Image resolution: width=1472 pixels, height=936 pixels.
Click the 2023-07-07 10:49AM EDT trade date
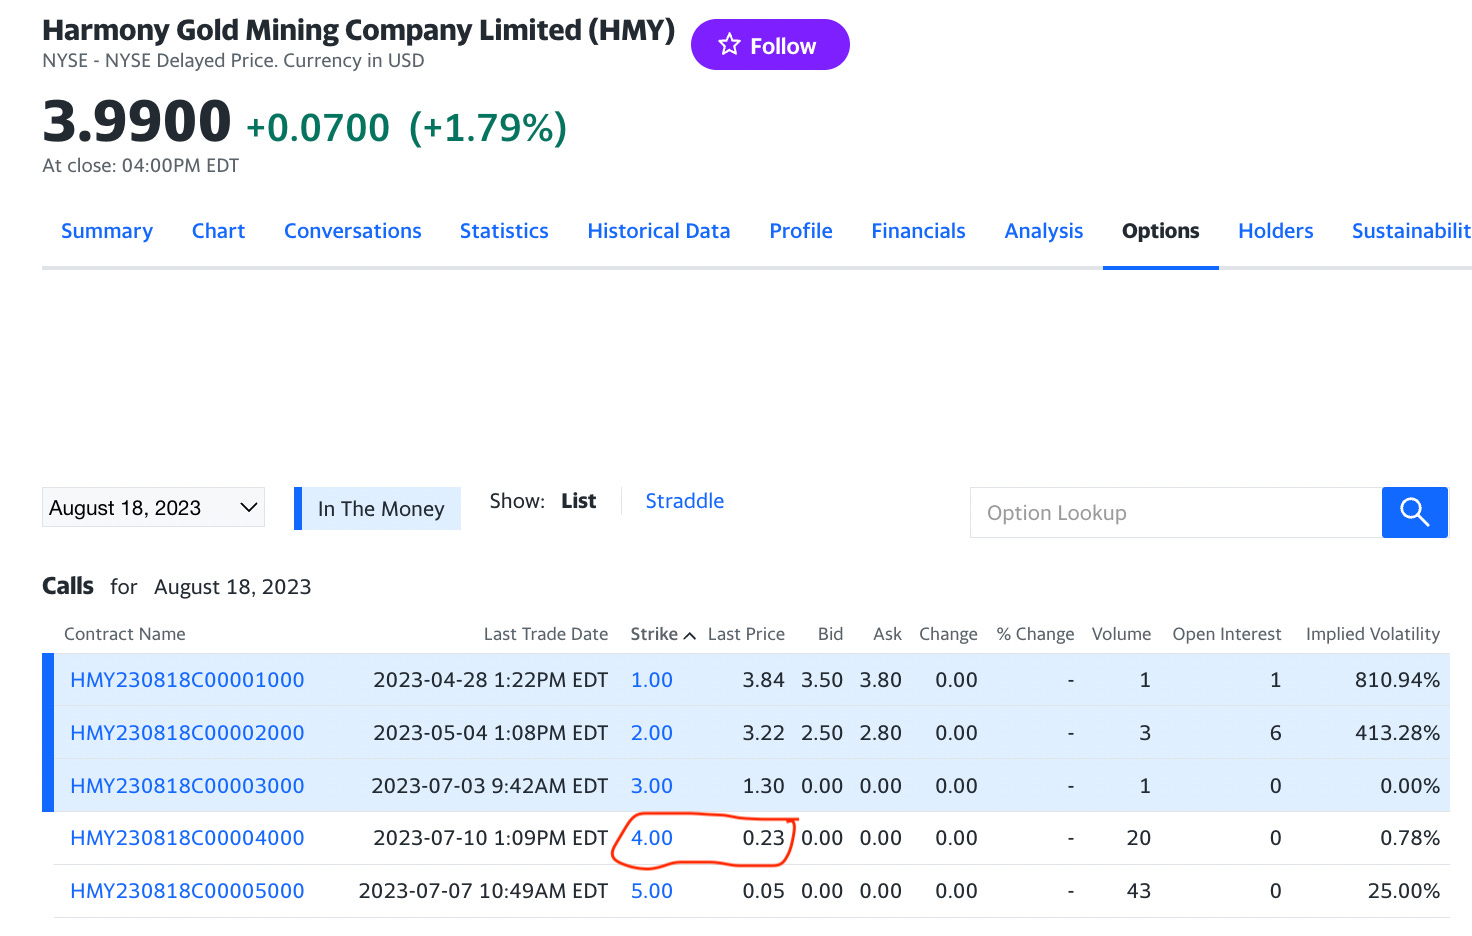point(483,891)
